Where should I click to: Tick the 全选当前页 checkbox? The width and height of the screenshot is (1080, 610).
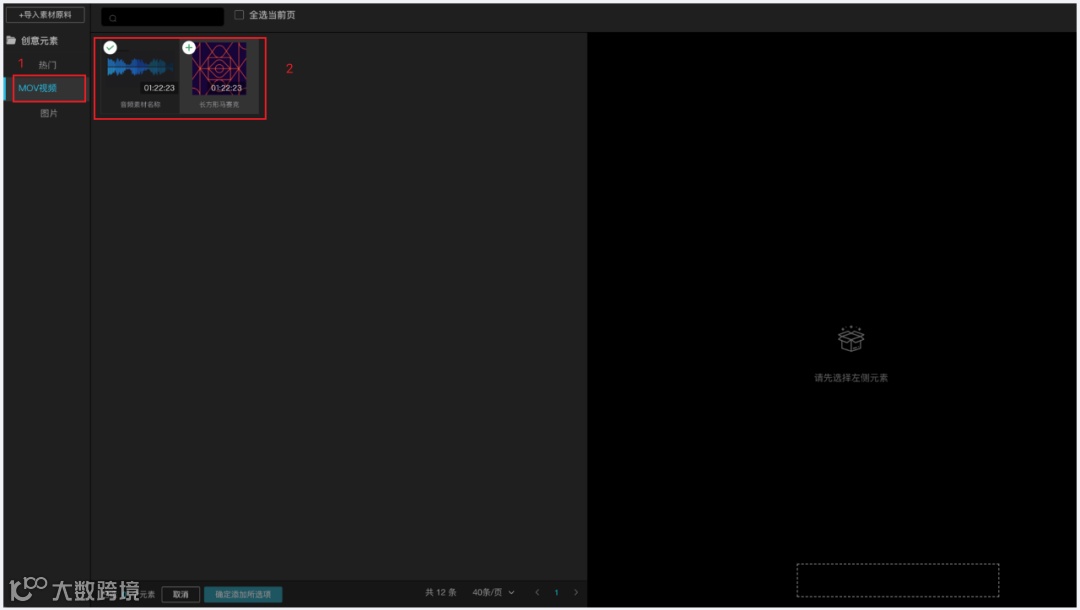pyautogui.click(x=239, y=14)
